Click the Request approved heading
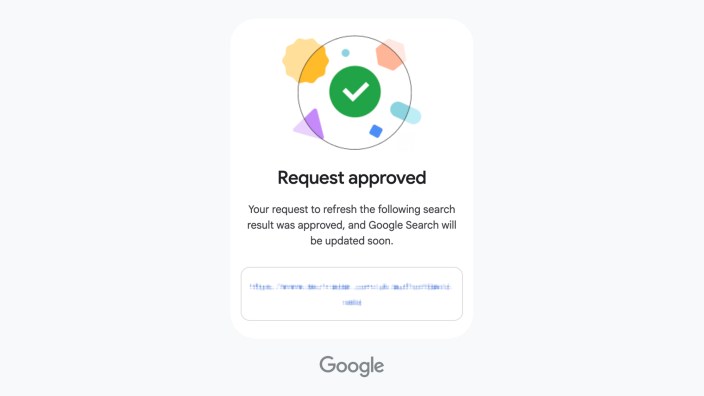The width and height of the screenshot is (704, 396). (352, 178)
